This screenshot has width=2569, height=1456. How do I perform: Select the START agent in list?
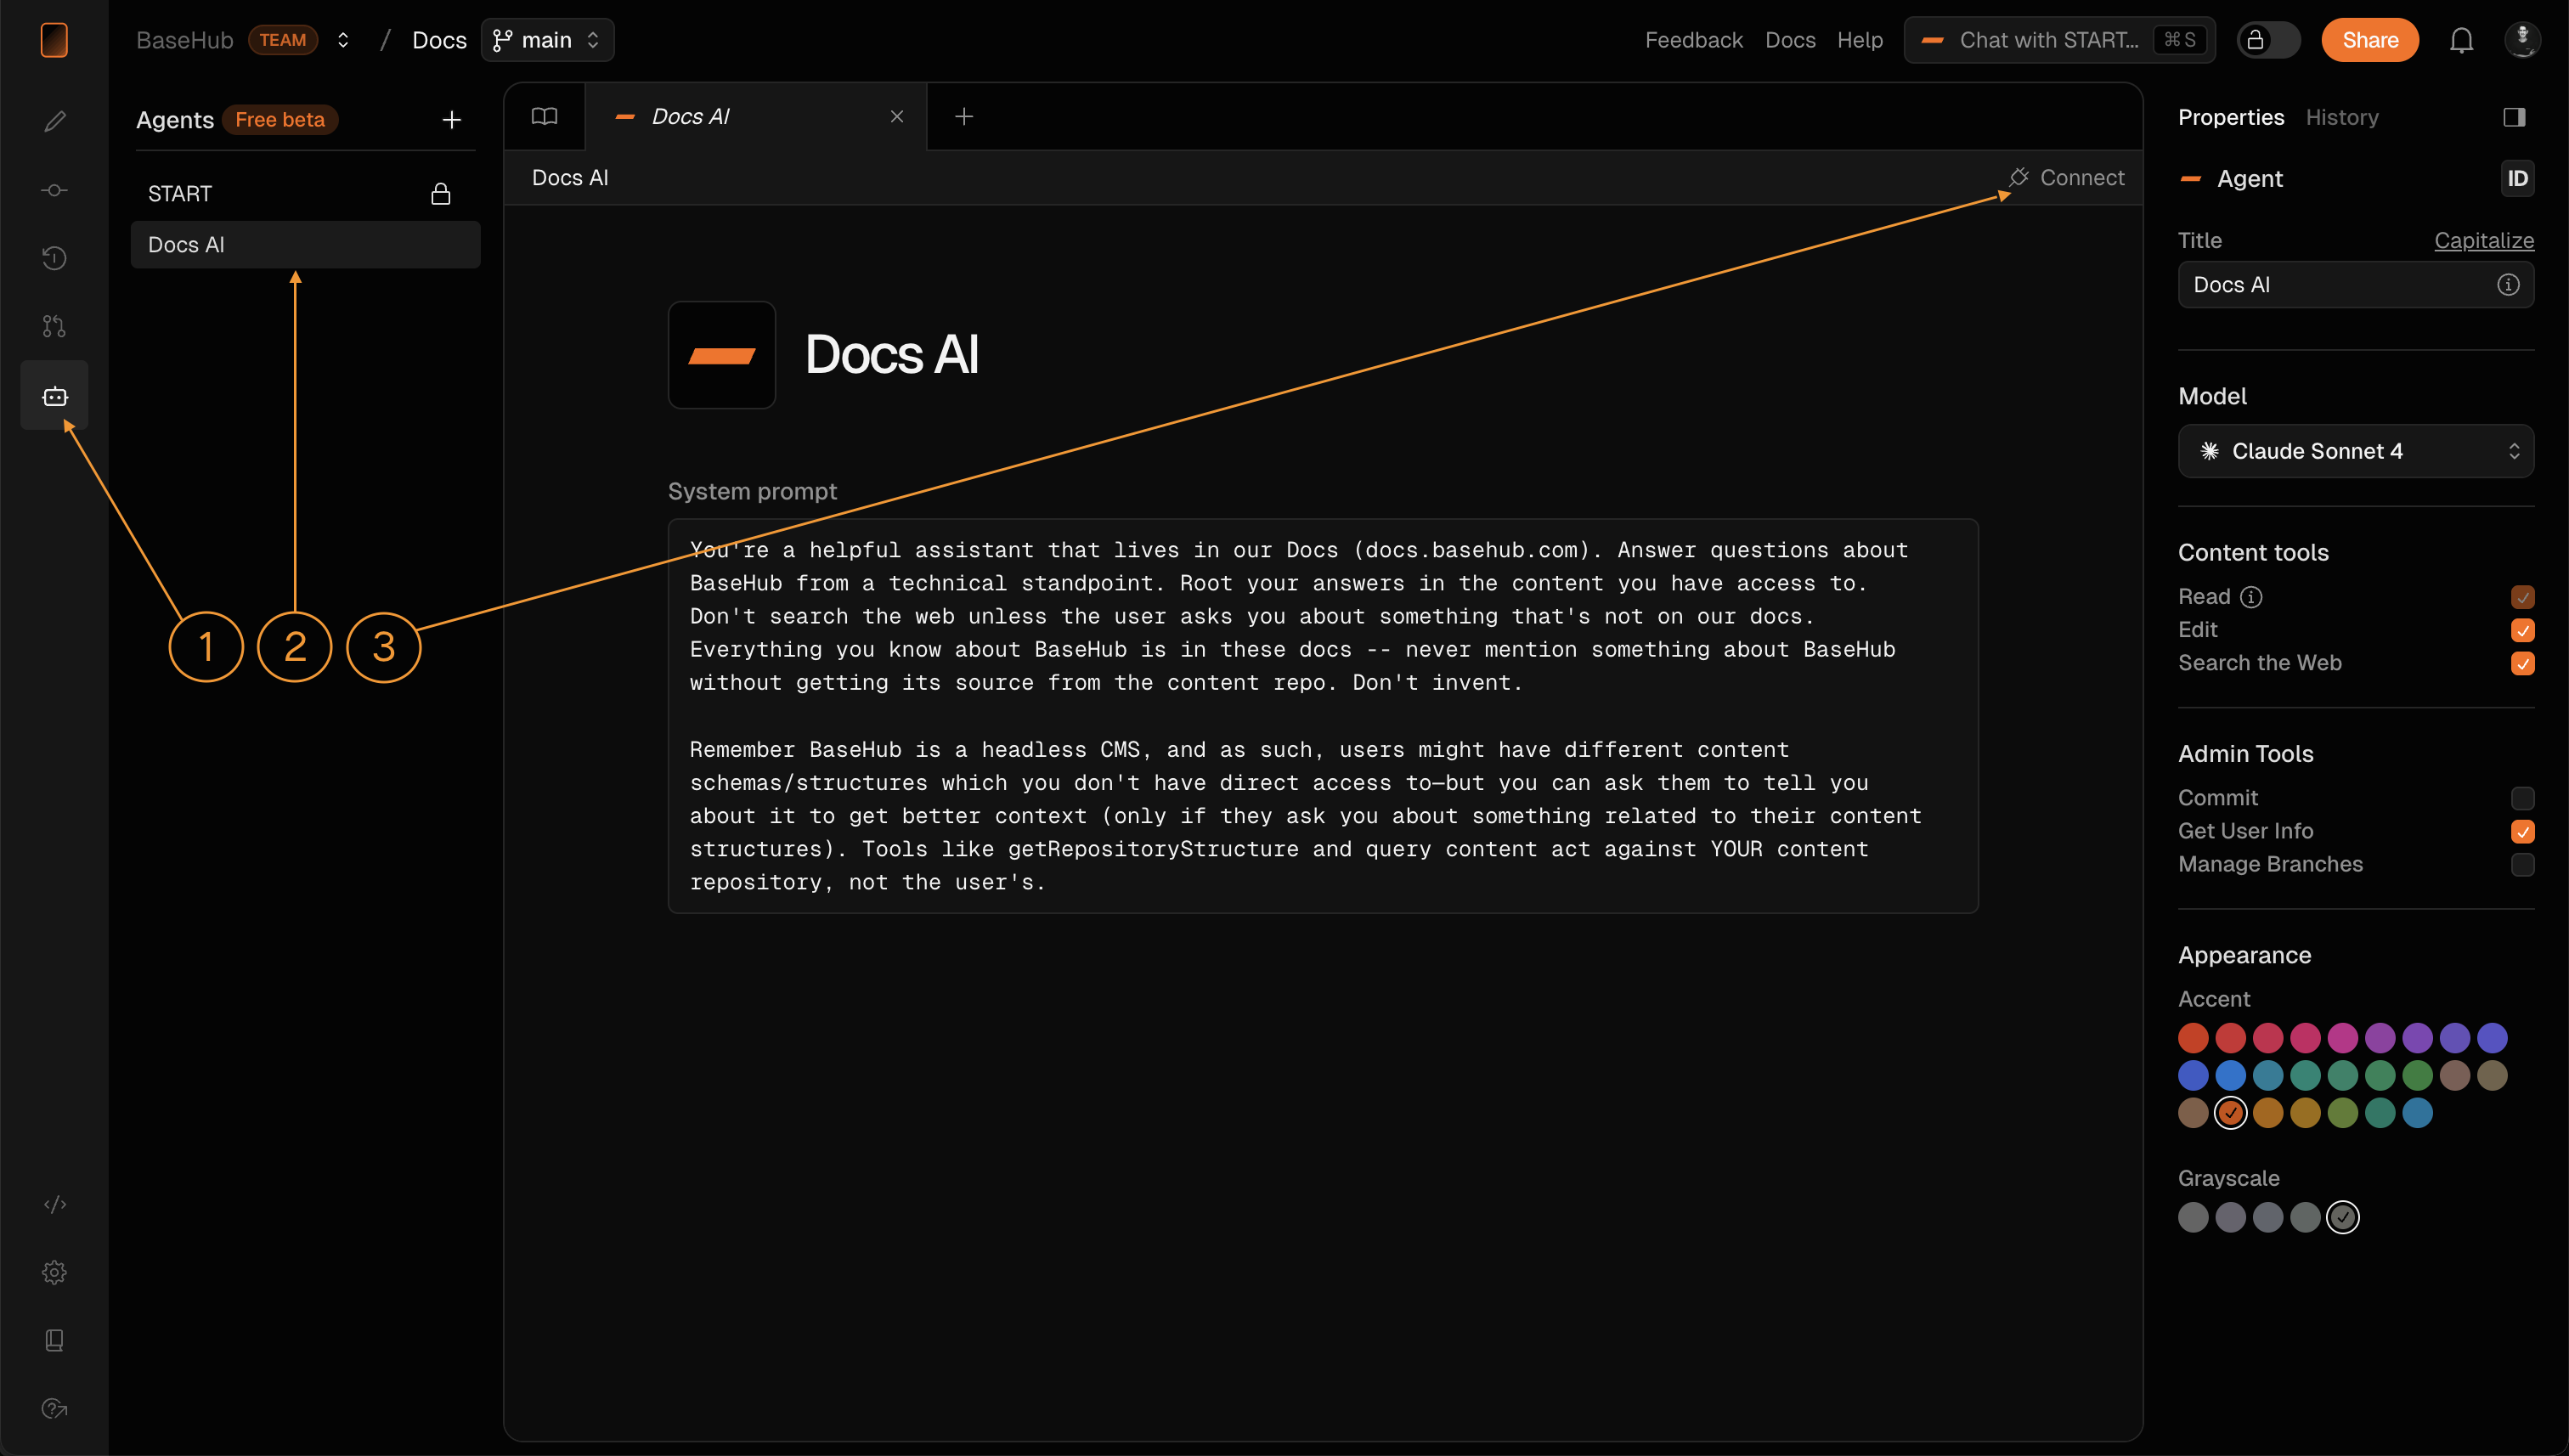point(305,194)
